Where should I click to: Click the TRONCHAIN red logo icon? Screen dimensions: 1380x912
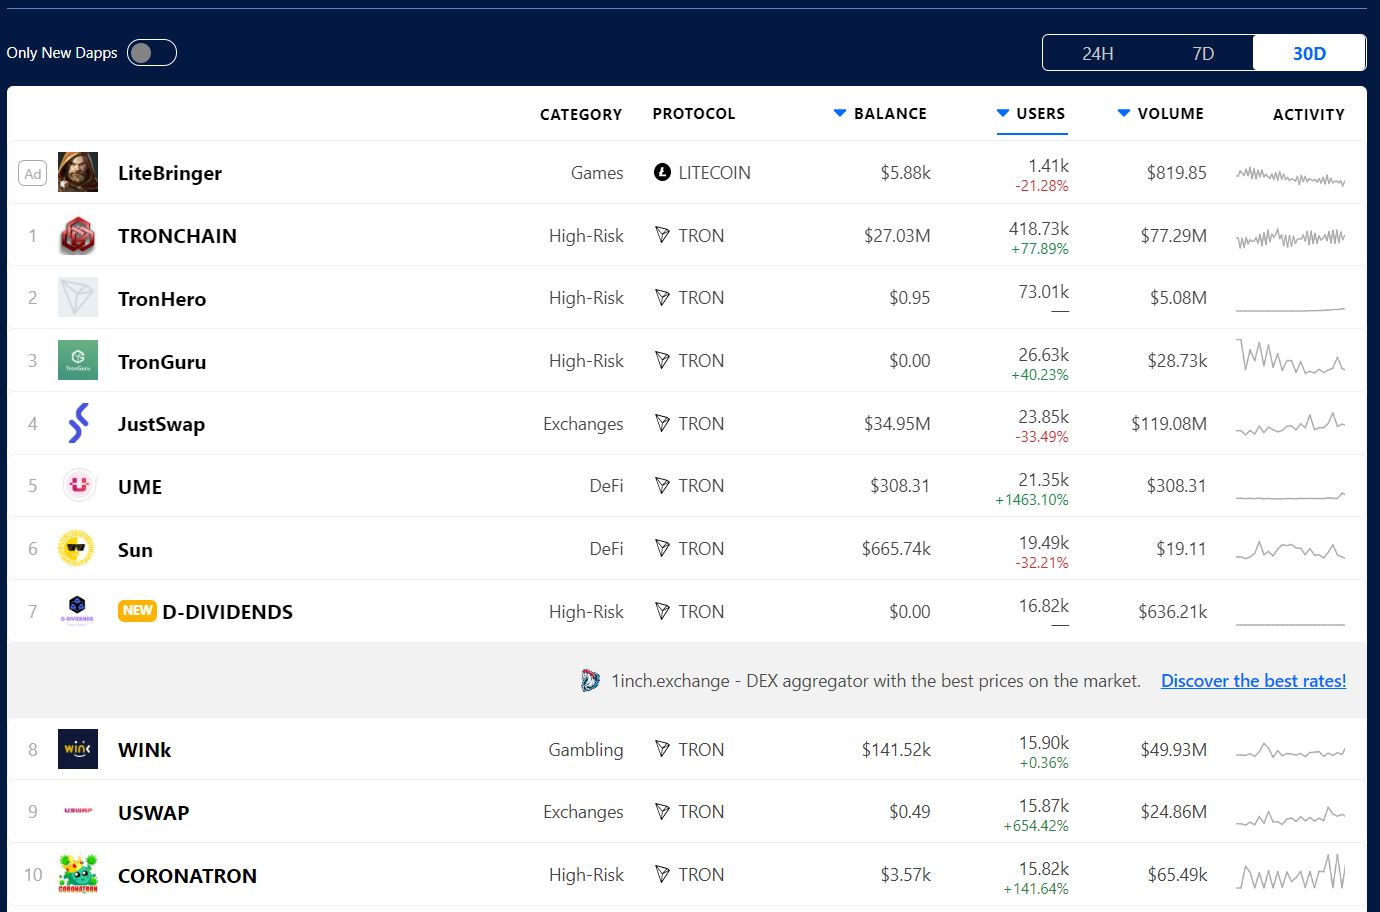[78, 235]
